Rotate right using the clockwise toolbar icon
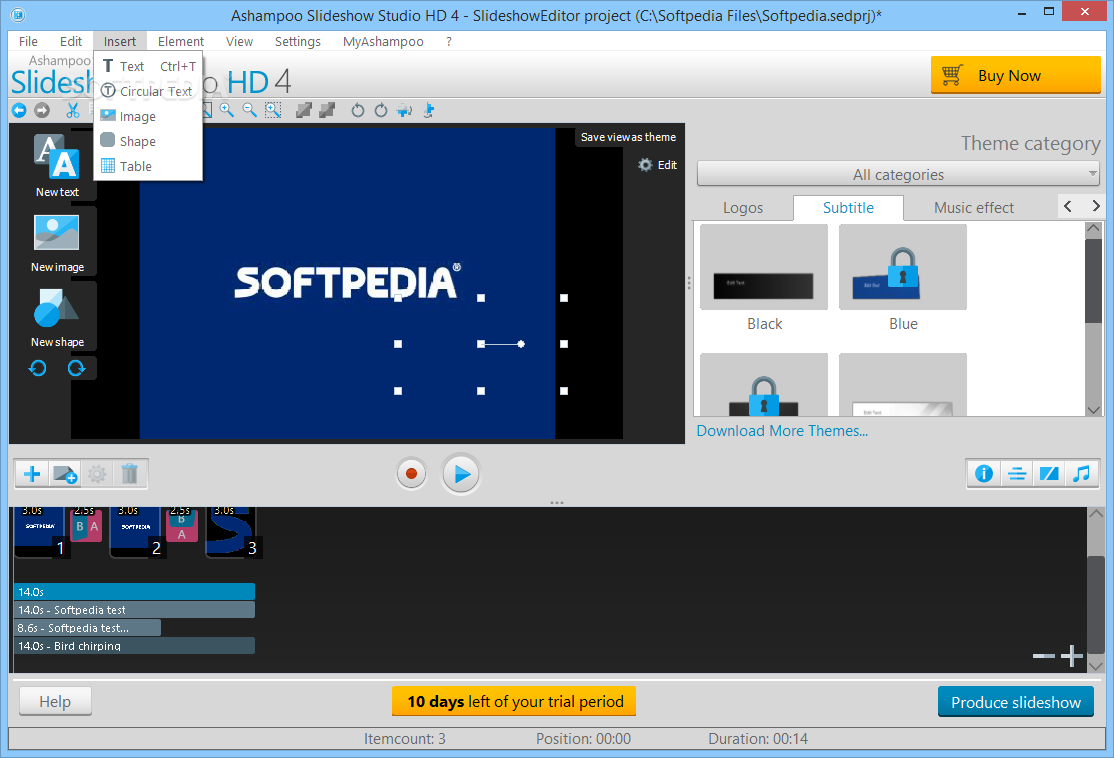Screen dimensions: 1114x758 point(381,110)
